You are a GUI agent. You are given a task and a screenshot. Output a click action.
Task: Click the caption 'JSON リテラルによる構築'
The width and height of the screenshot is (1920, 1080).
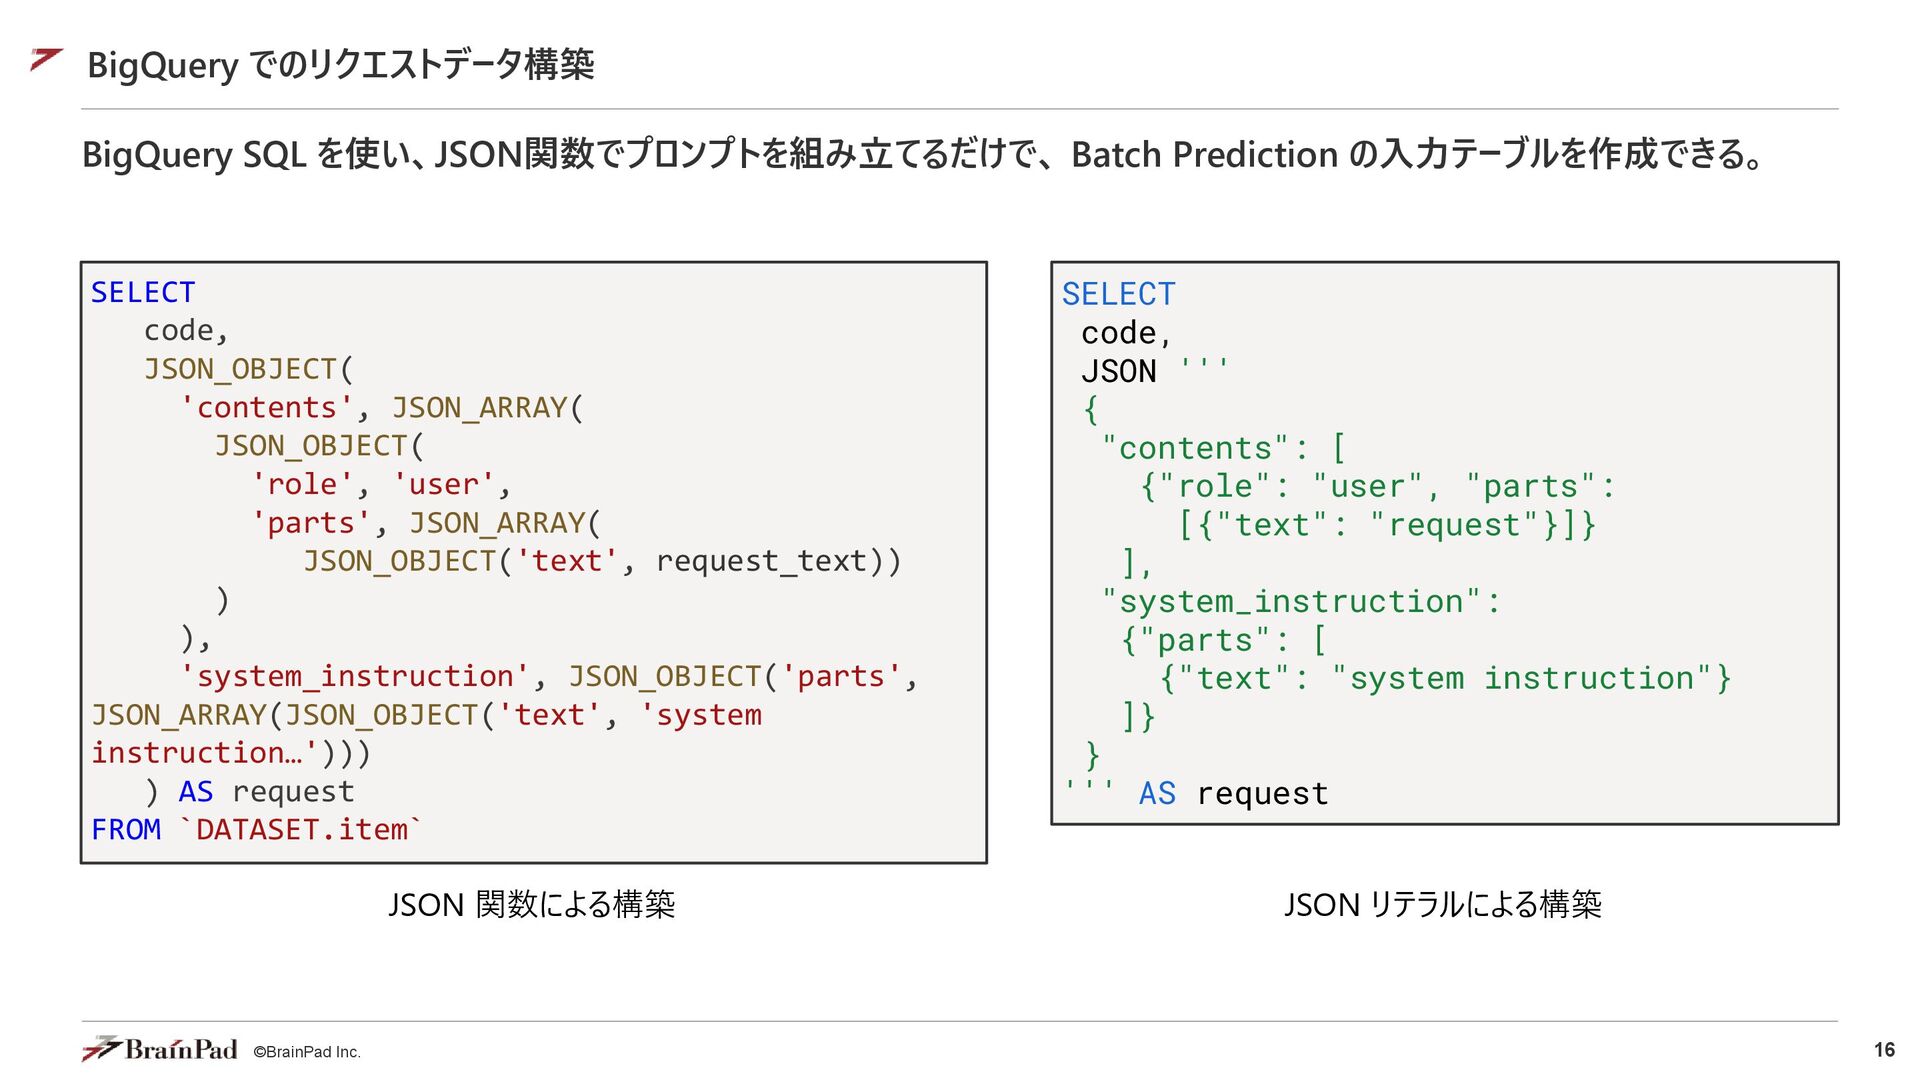coord(1443,905)
